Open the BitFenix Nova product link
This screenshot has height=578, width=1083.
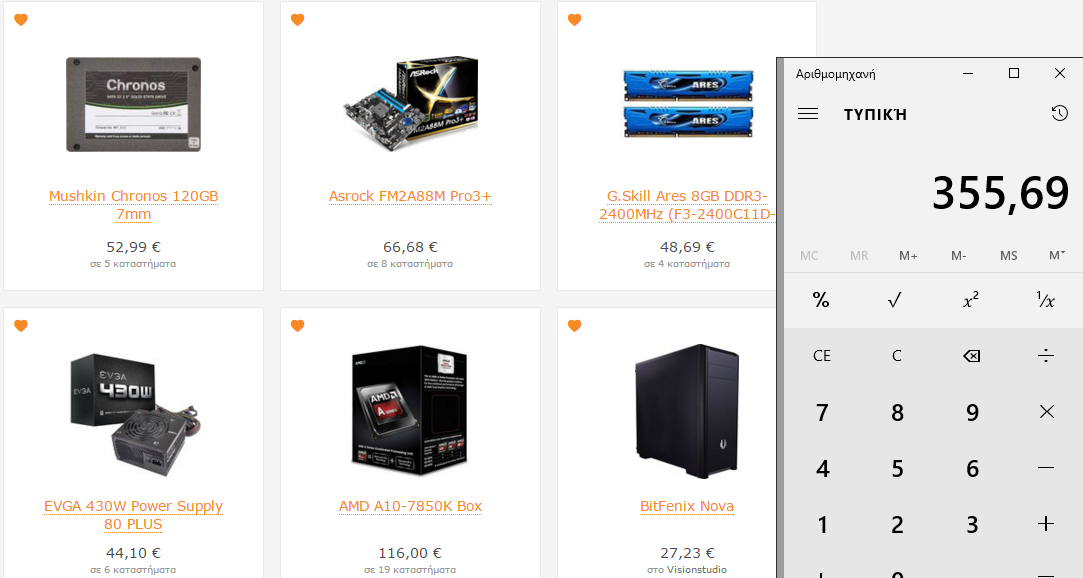point(687,506)
